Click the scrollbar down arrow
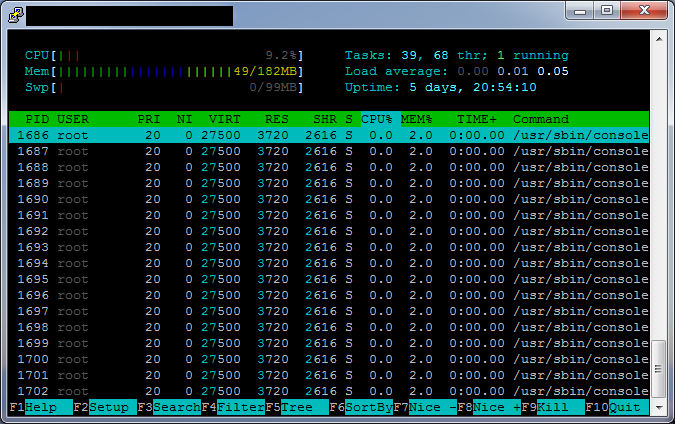 pos(658,407)
